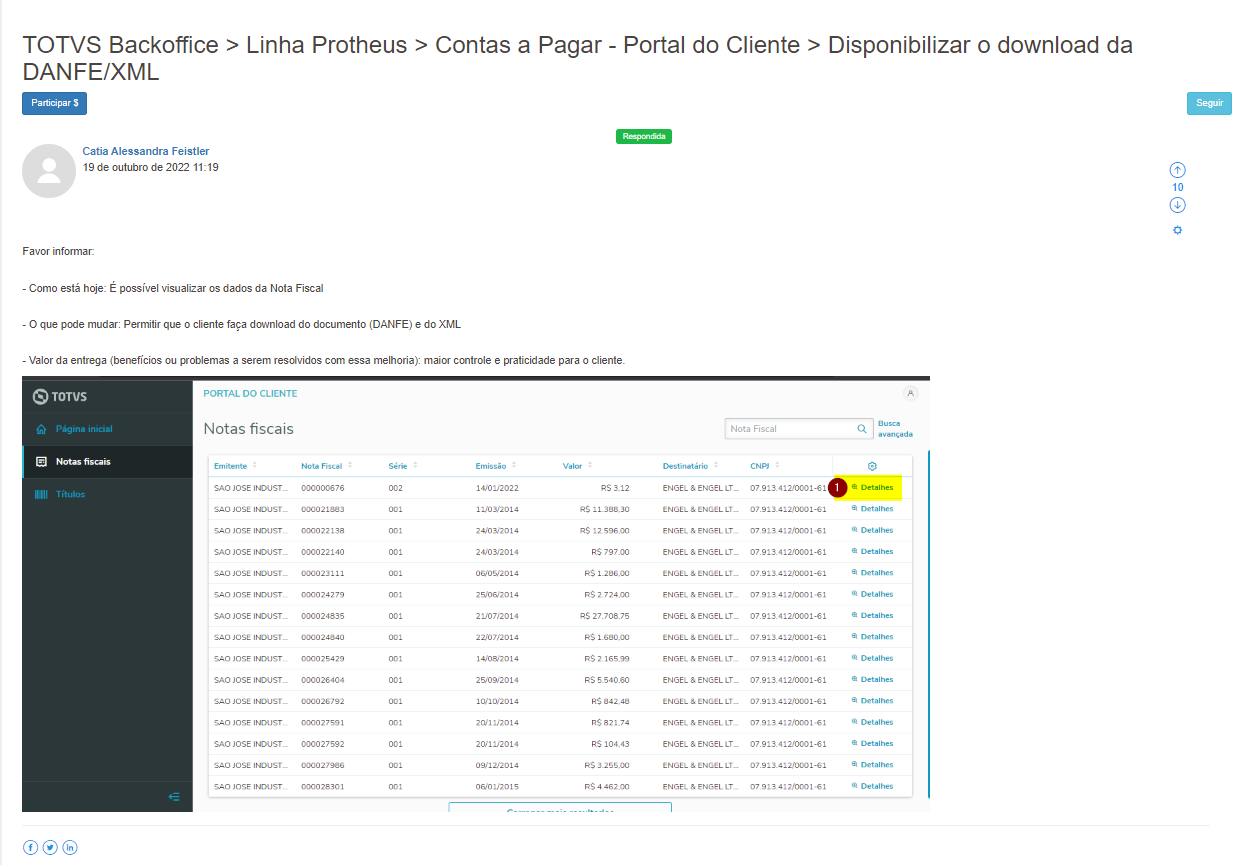Click the value R$ 27.708,75 cell
This screenshot has width=1242, height=865.
(x=604, y=616)
